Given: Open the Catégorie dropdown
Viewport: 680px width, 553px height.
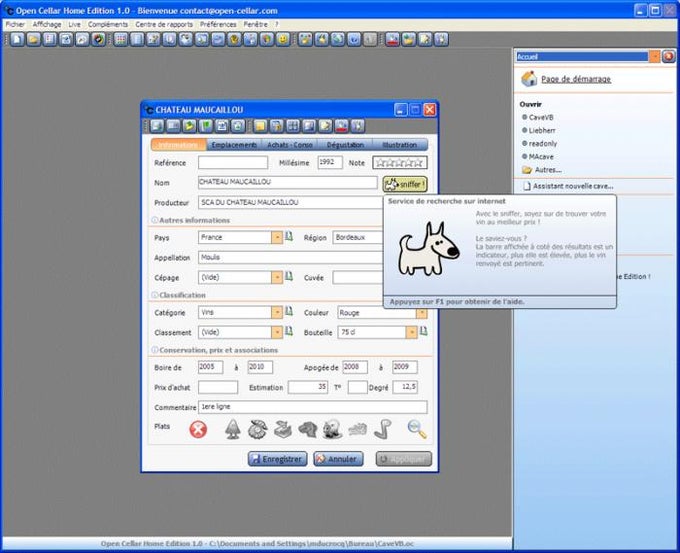Looking at the screenshot, I should pos(277,312).
